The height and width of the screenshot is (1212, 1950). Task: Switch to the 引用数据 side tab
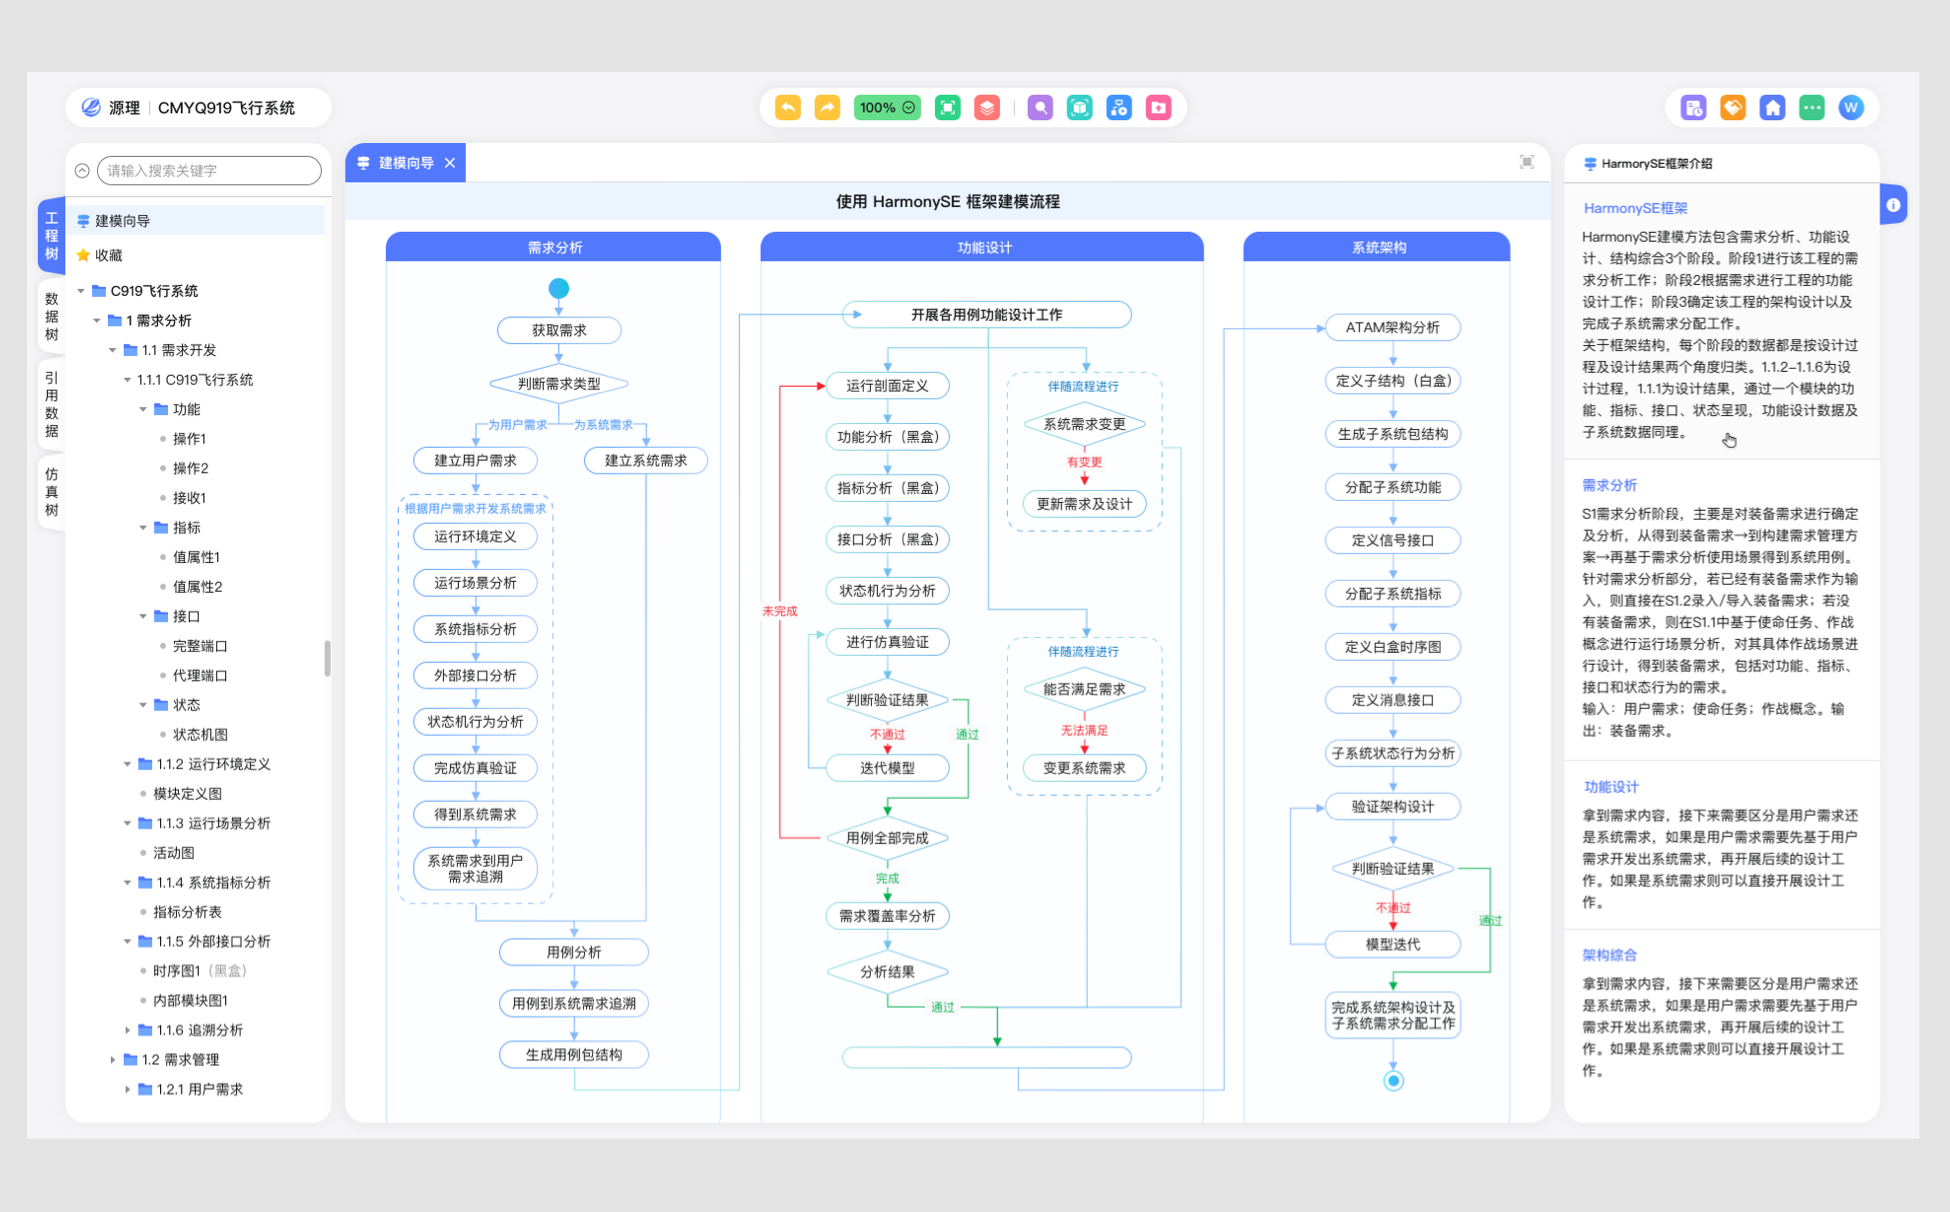[x=51, y=404]
